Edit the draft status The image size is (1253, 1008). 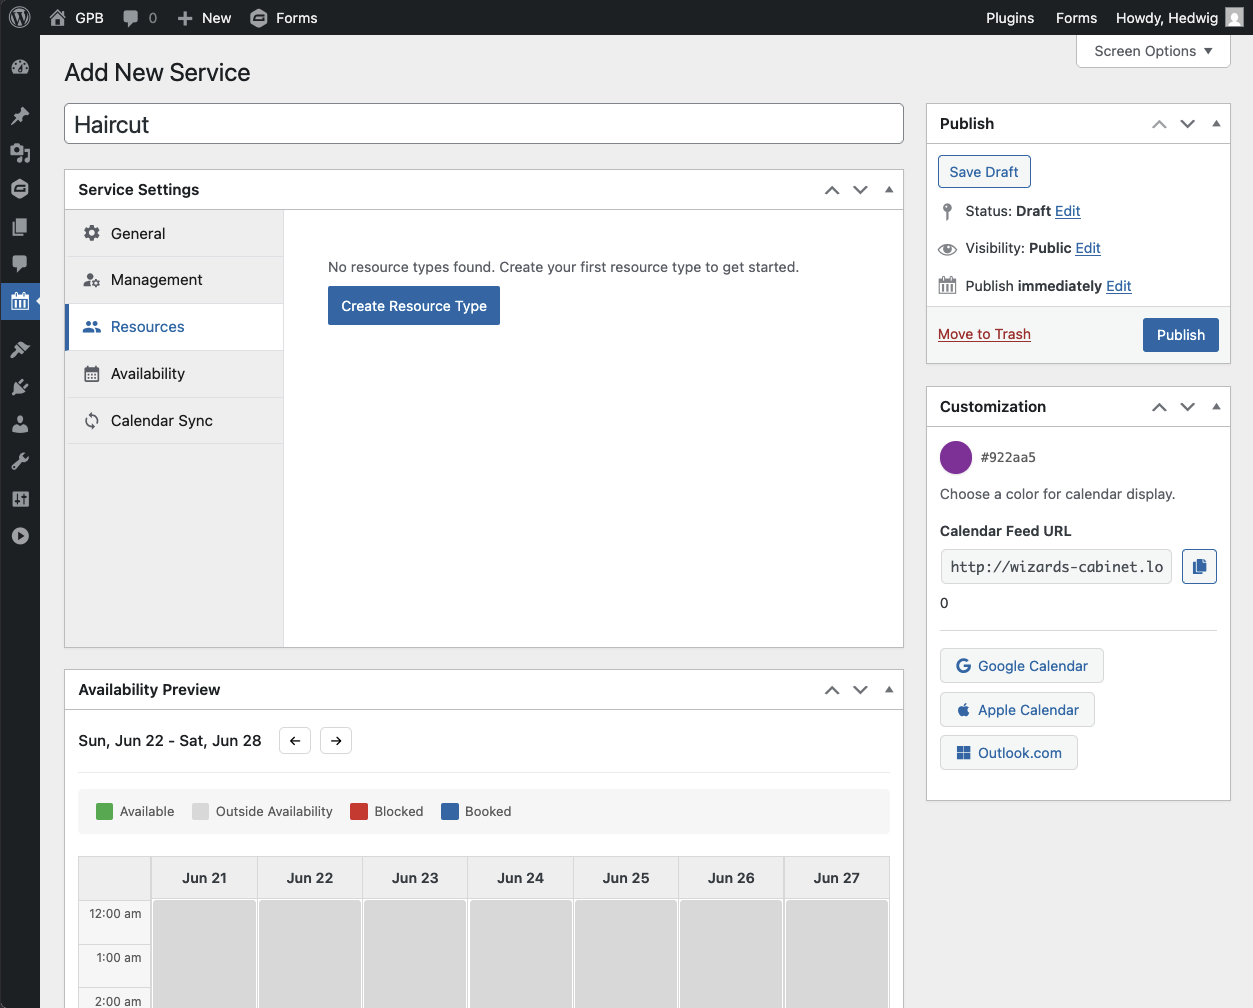(x=1068, y=211)
